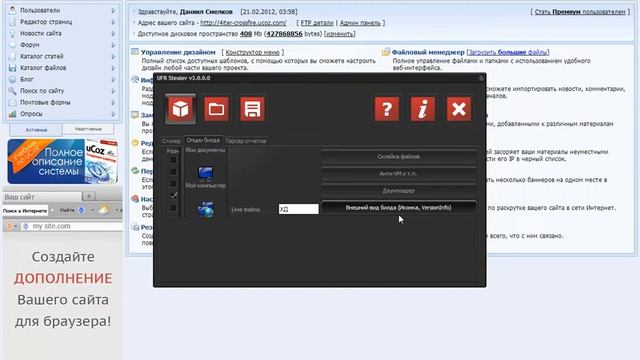
Task: Click Загрузить большие файлы link
Action: (x=509, y=52)
